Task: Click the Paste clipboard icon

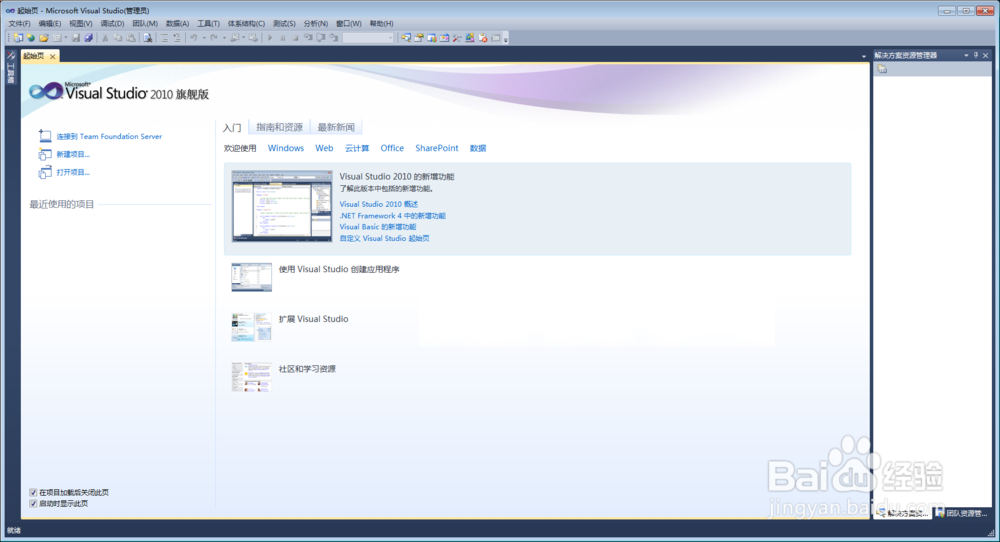Action: [131, 38]
